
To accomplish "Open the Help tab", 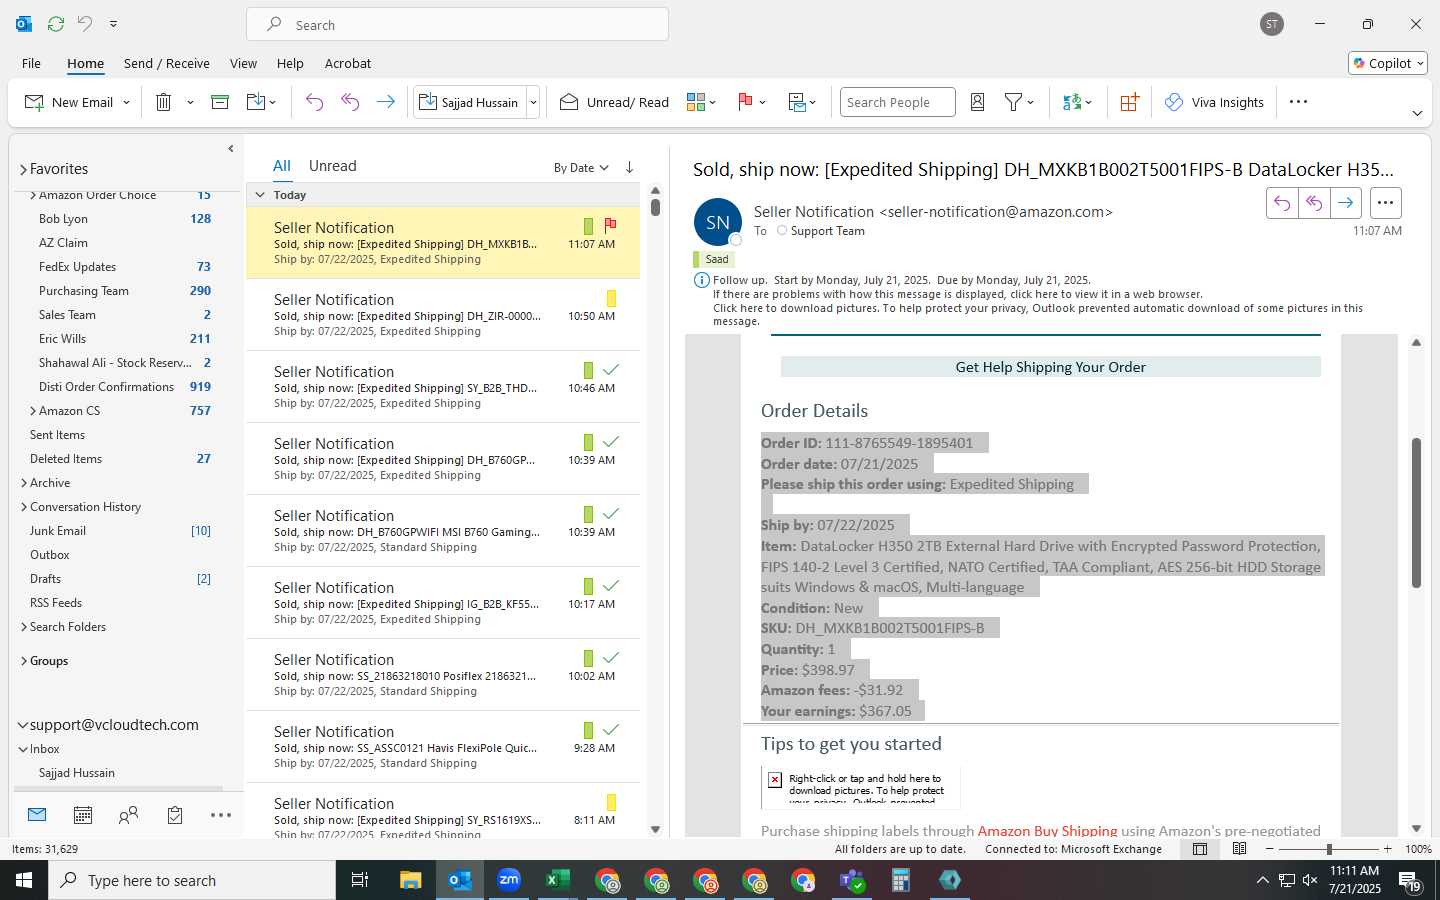I will coord(290,63).
